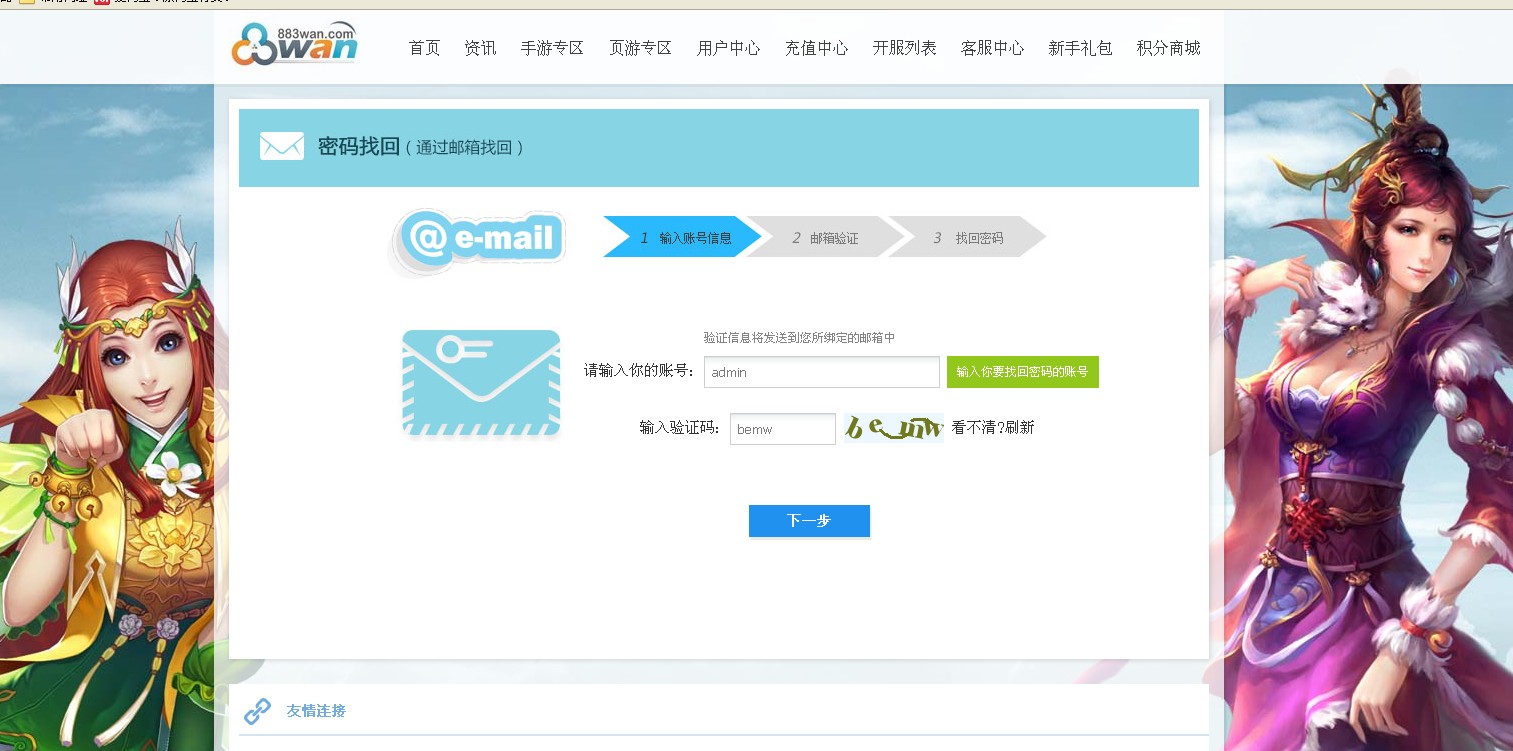Click the 883wan.com logo

coord(294,44)
